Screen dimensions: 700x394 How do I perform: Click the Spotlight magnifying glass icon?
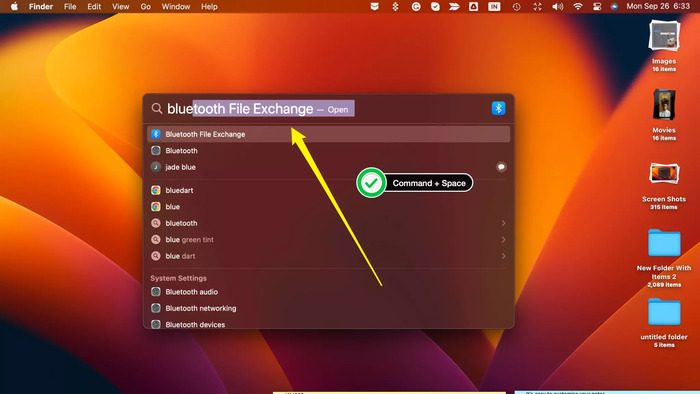(156, 108)
